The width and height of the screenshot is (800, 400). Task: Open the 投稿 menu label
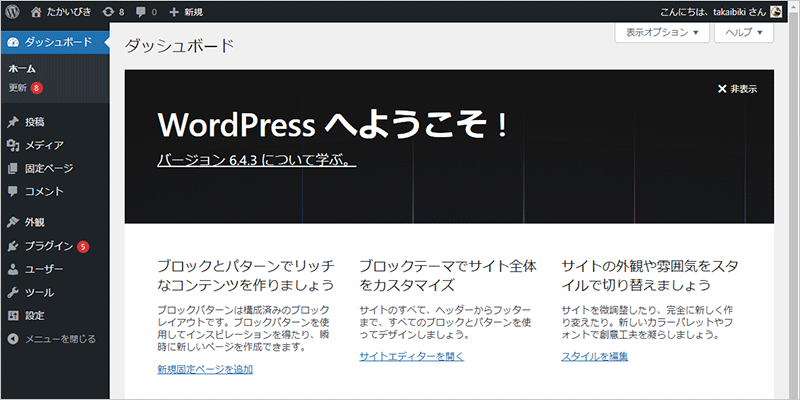pos(35,122)
